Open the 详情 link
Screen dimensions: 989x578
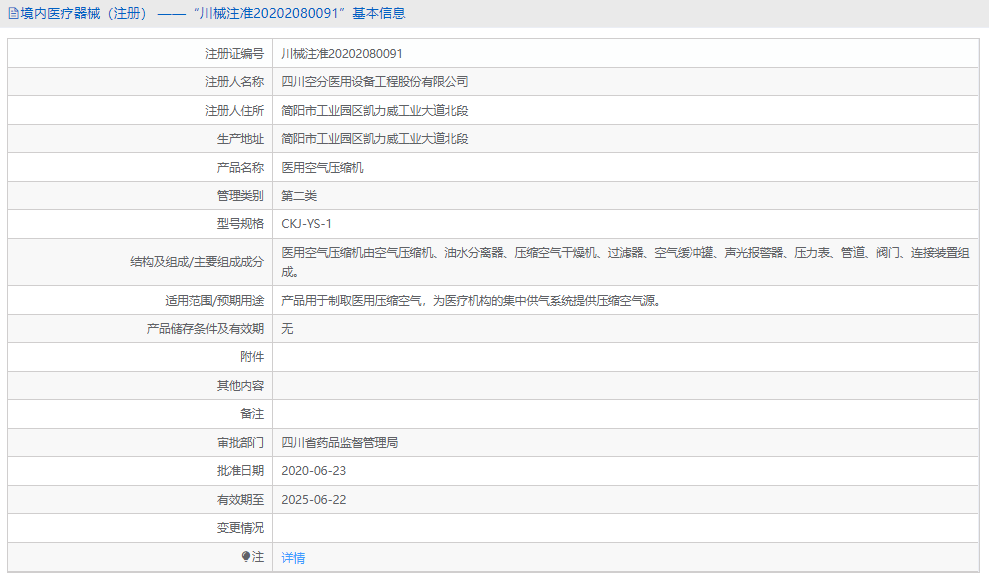pyautogui.click(x=293, y=558)
